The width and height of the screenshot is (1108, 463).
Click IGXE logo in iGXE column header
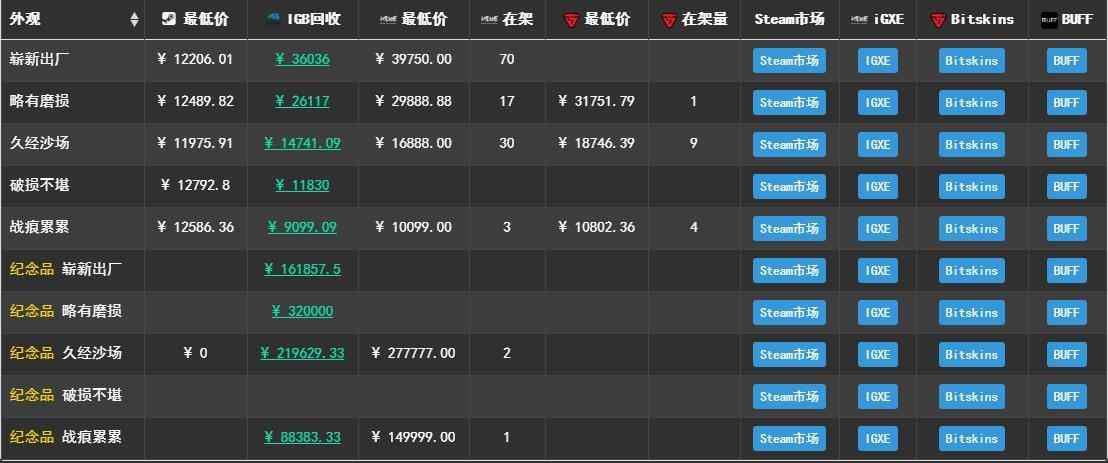pyautogui.click(x=859, y=20)
